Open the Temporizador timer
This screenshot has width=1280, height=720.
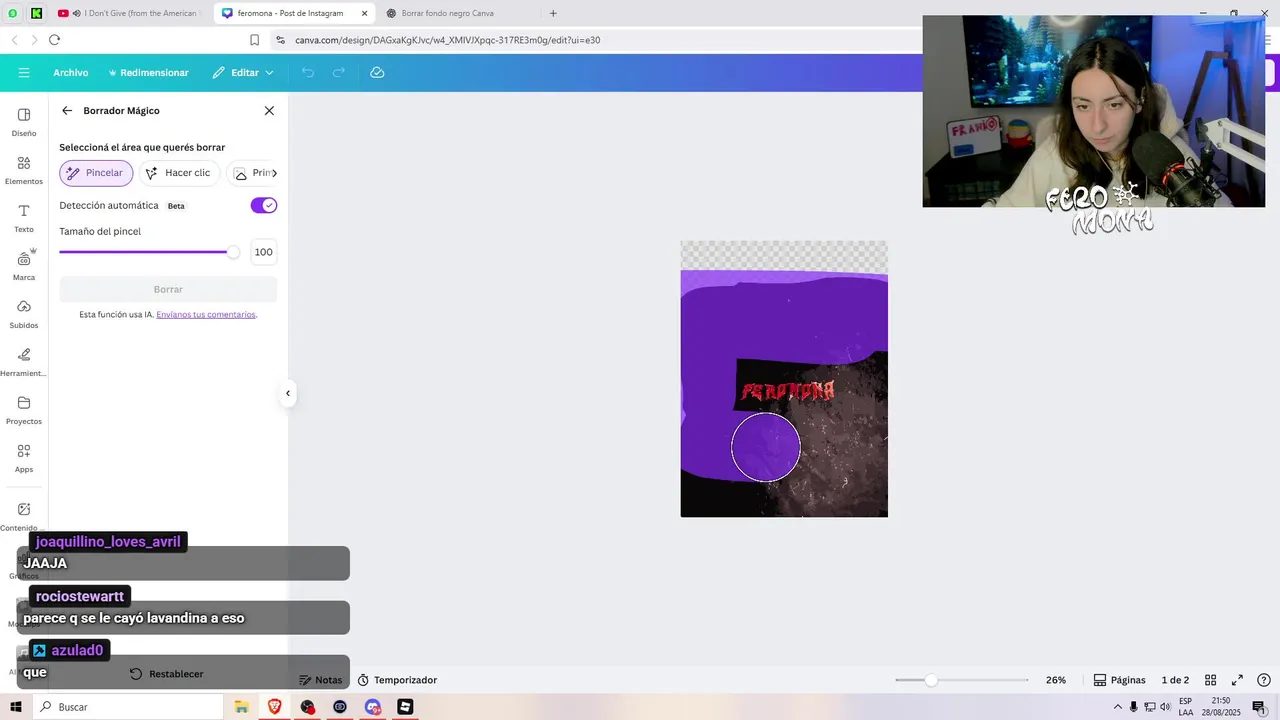tap(397, 680)
